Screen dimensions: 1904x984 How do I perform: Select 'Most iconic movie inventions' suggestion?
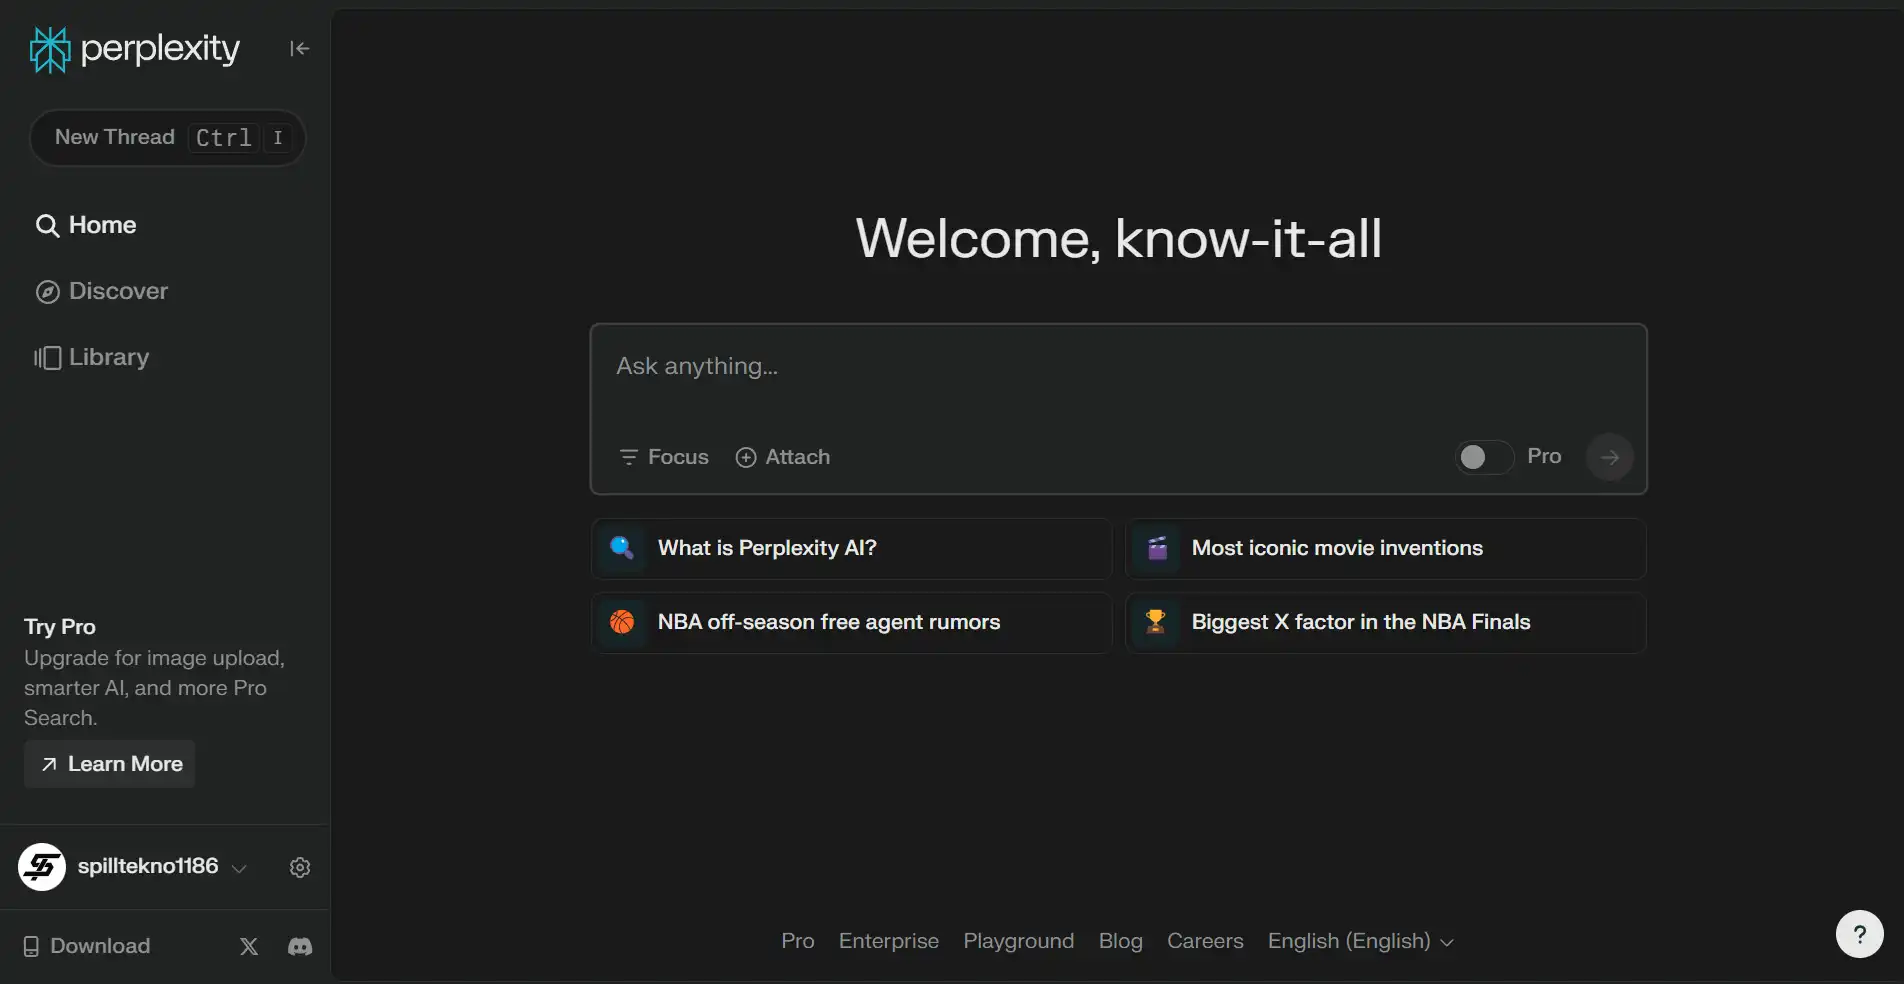pyautogui.click(x=1386, y=548)
